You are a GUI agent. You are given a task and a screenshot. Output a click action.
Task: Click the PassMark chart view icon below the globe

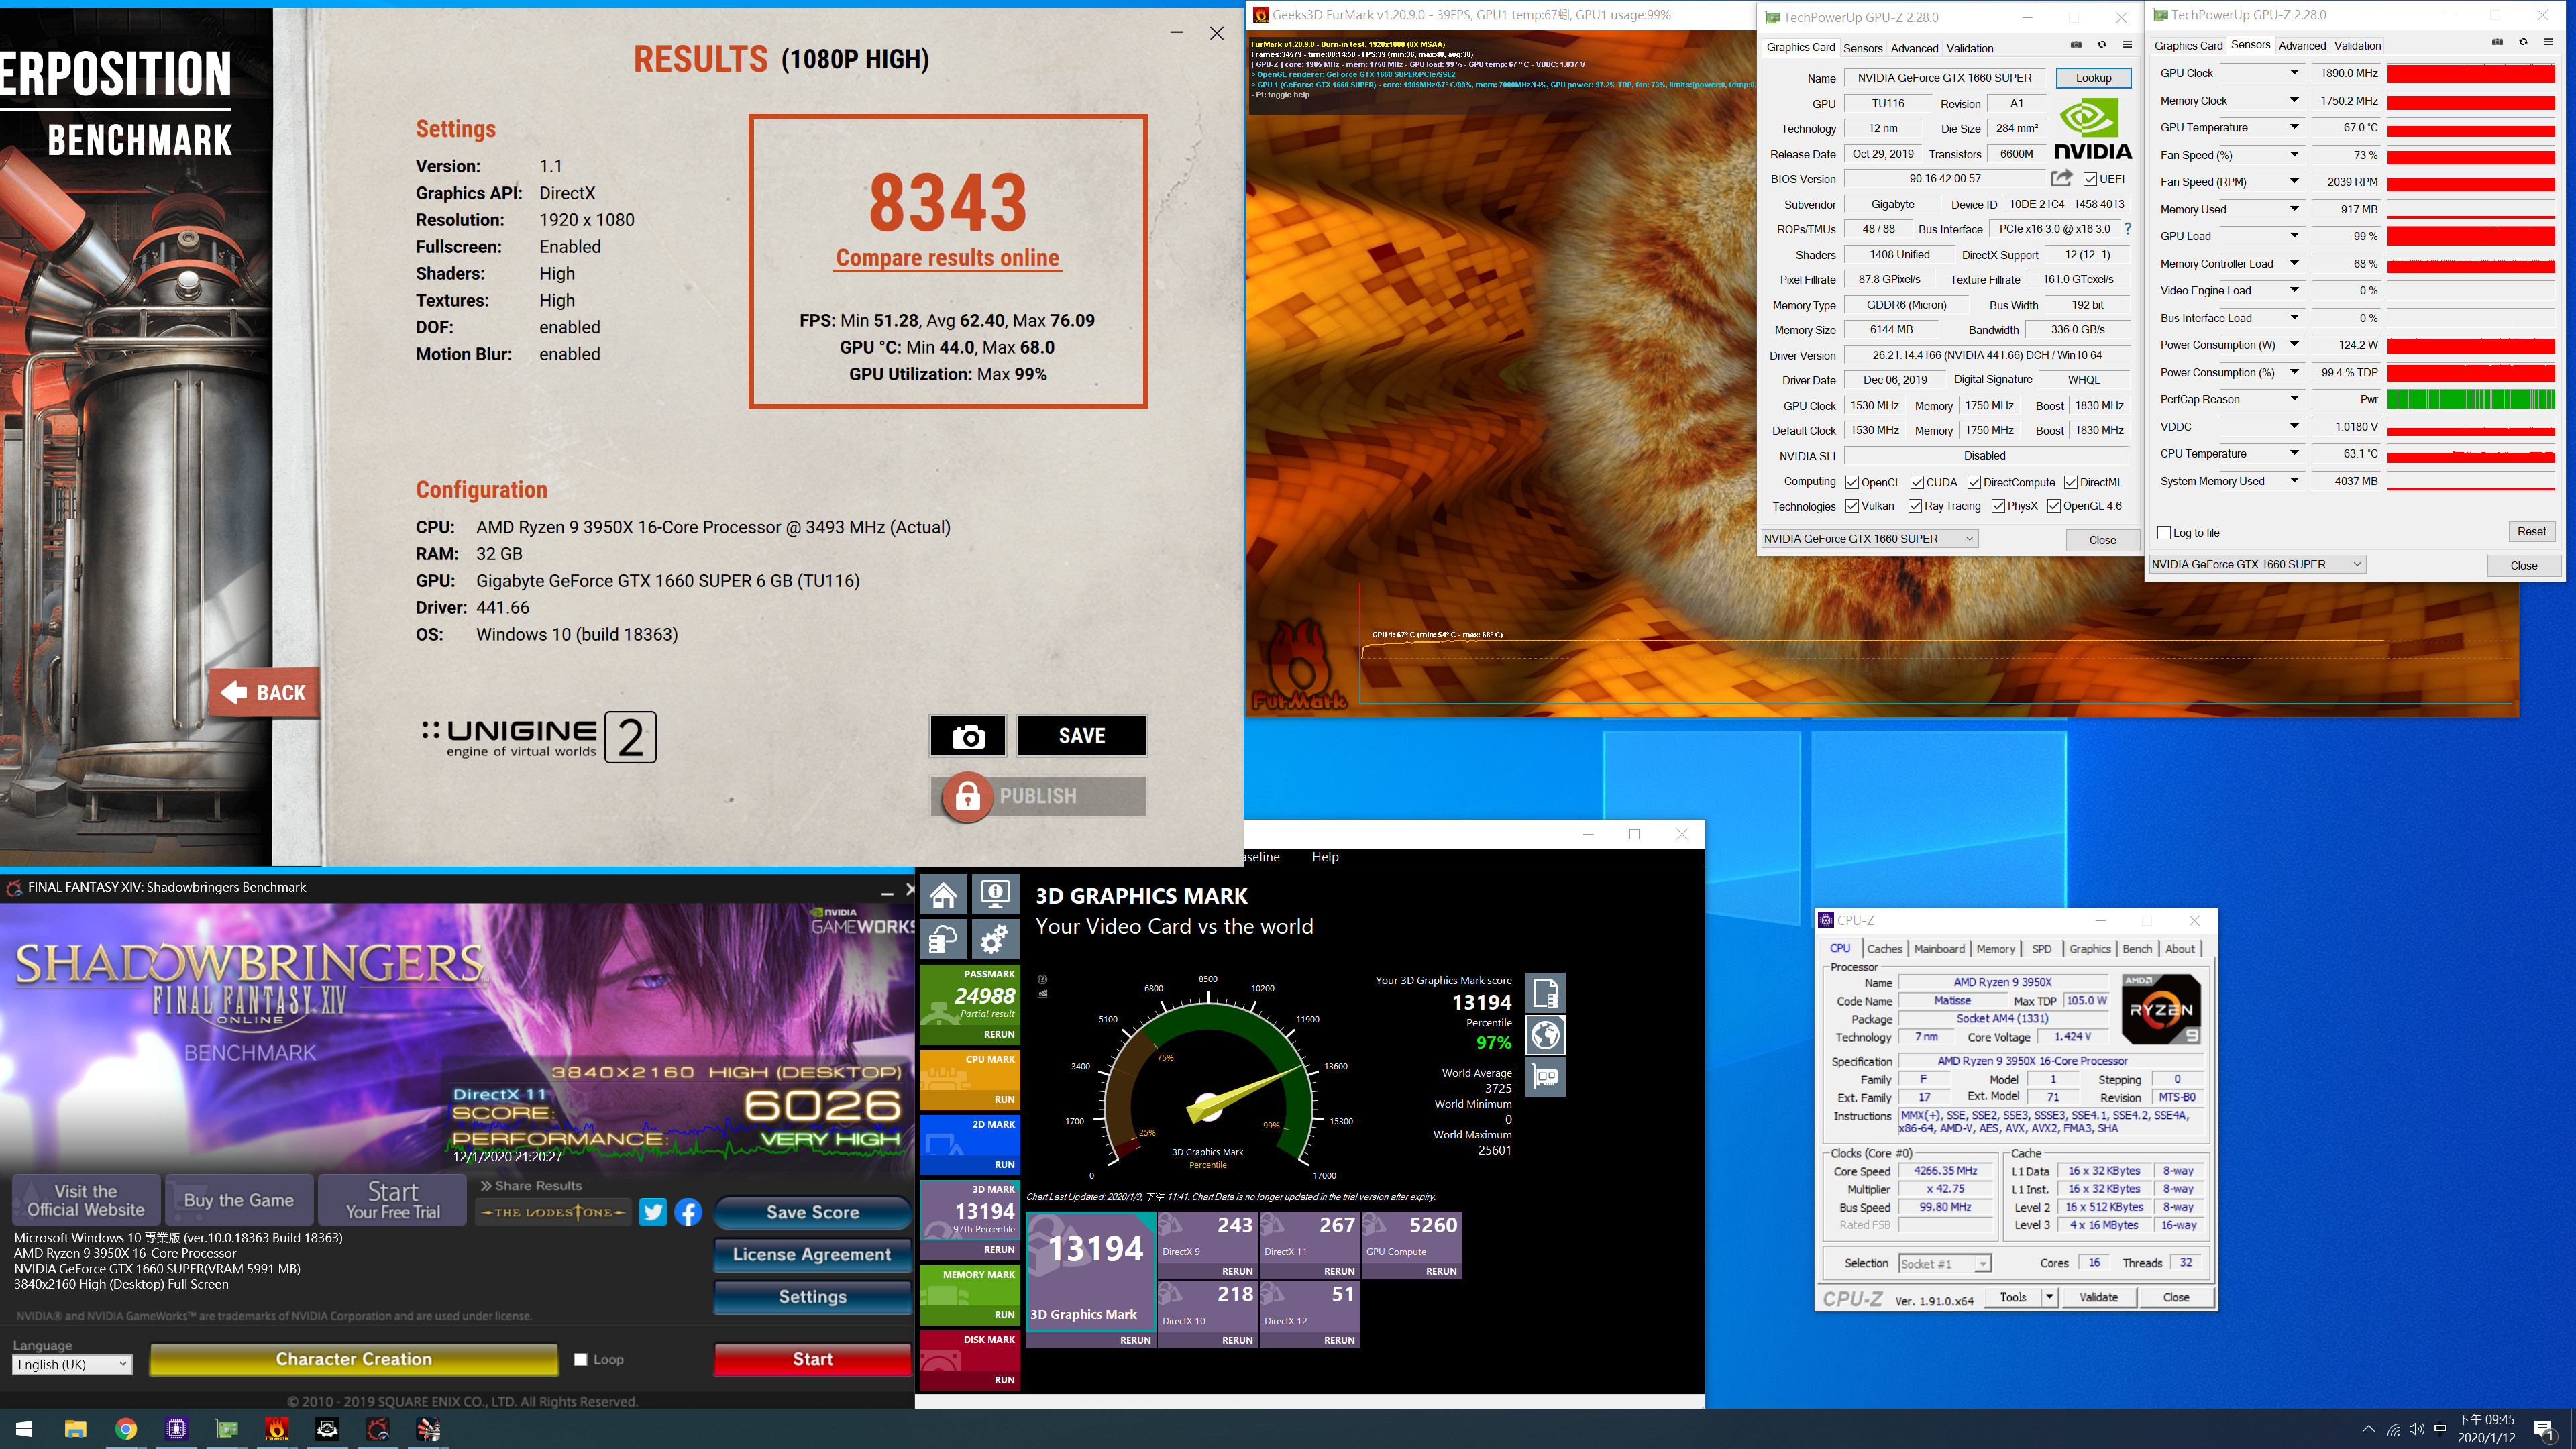pos(1545,1077)
